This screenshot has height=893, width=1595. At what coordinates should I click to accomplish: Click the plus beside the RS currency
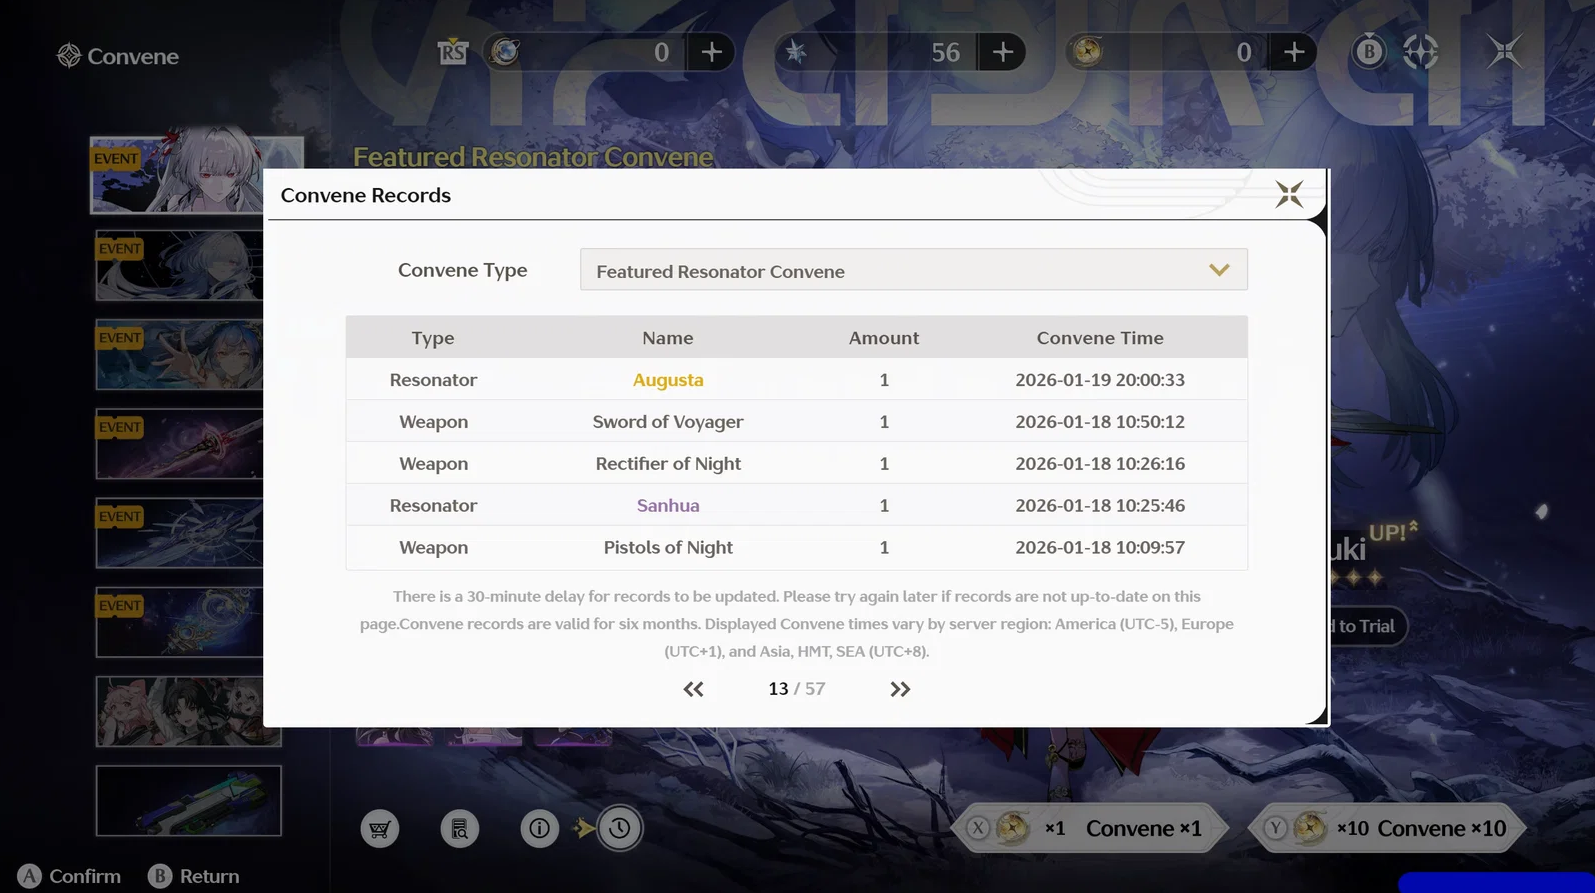click(712, 52)
